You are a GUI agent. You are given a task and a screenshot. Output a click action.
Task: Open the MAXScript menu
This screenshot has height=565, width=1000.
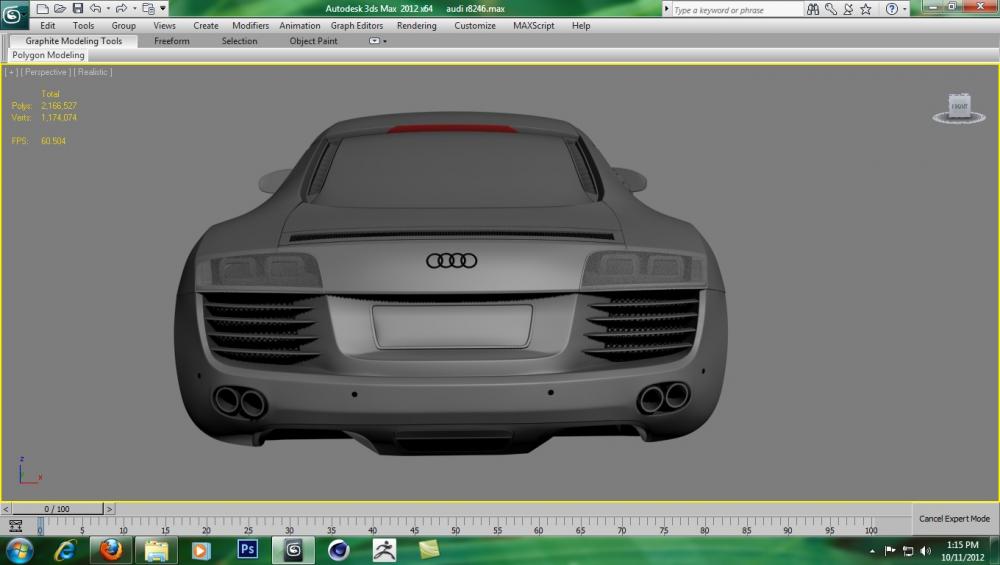533,26
